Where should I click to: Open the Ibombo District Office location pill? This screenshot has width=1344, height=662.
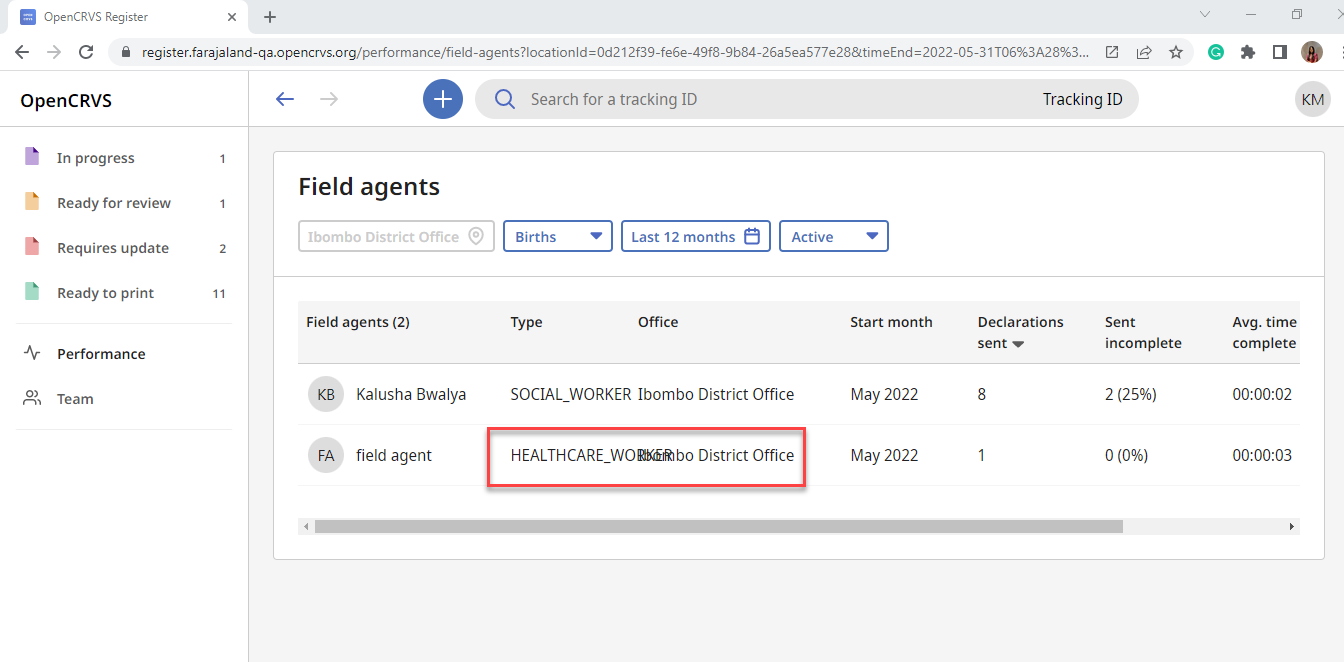click(x=395, y=236)
